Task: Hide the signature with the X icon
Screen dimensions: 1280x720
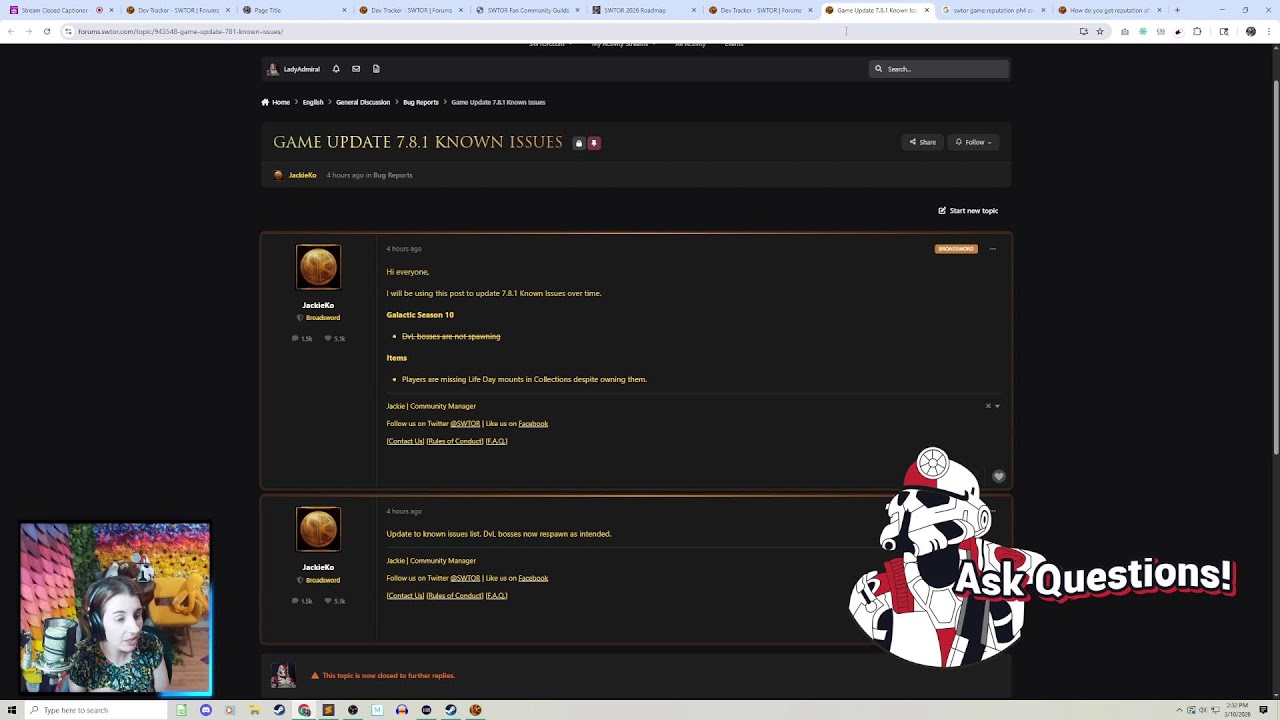Action: pyautogui.click(x=988, y=406)
